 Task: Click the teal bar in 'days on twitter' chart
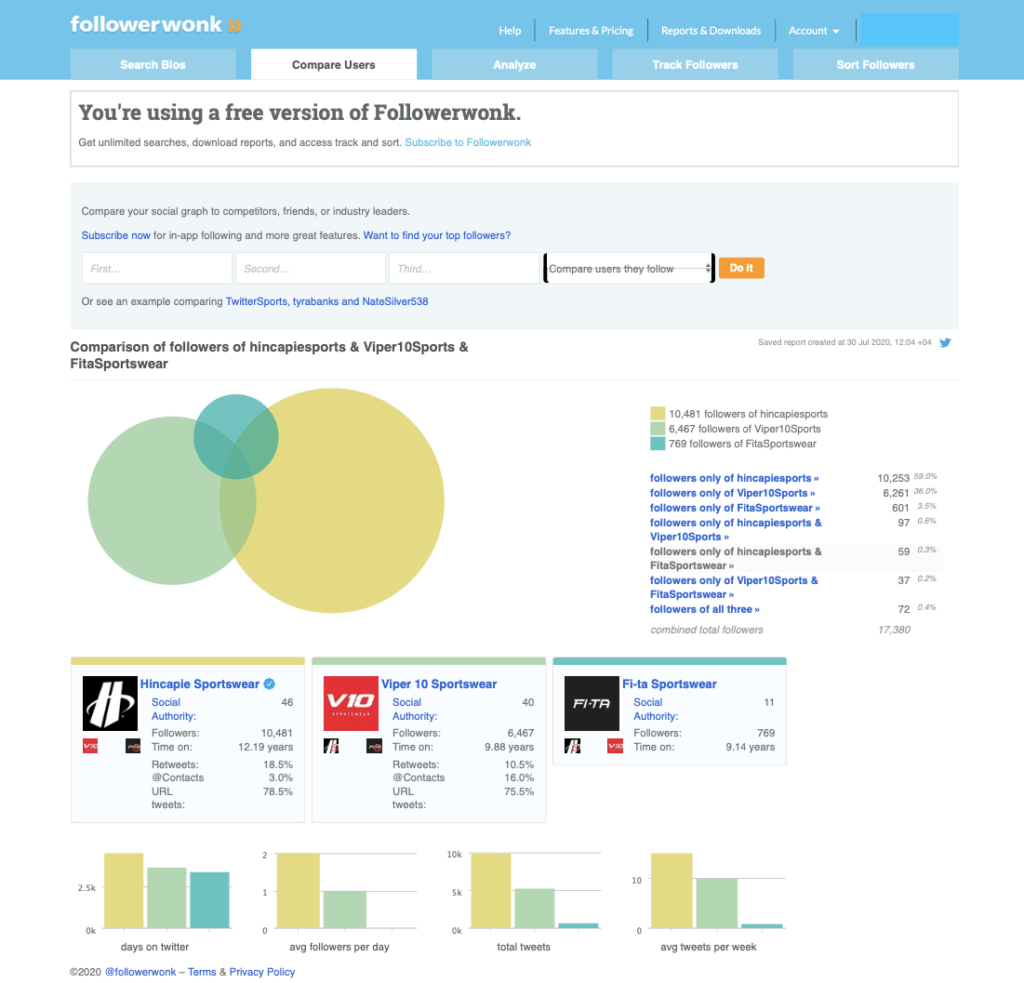(x=210, y=900)
